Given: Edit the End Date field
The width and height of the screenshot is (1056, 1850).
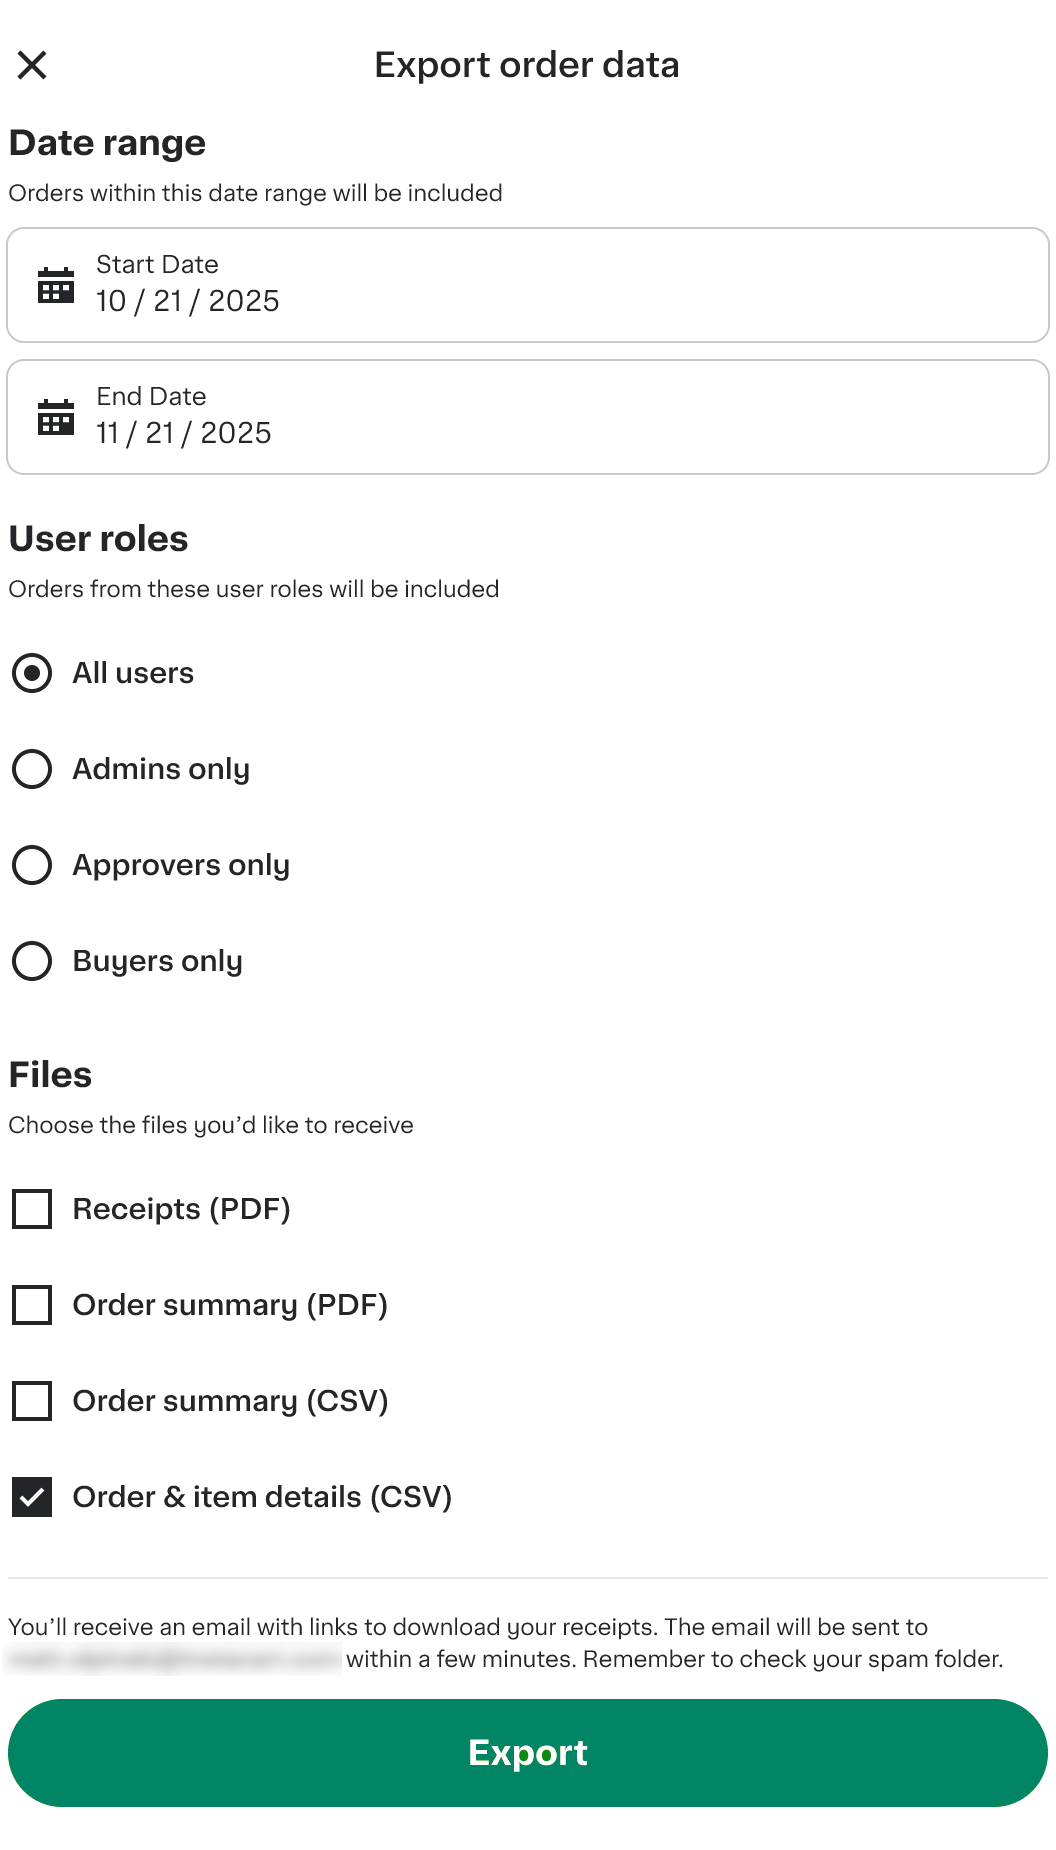Looking at the screenshot, I should 182,432.
